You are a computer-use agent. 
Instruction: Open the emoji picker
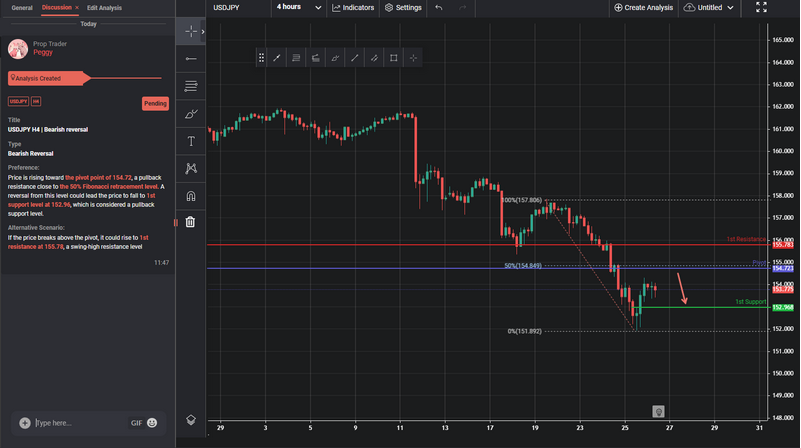[x=152, y=422]
